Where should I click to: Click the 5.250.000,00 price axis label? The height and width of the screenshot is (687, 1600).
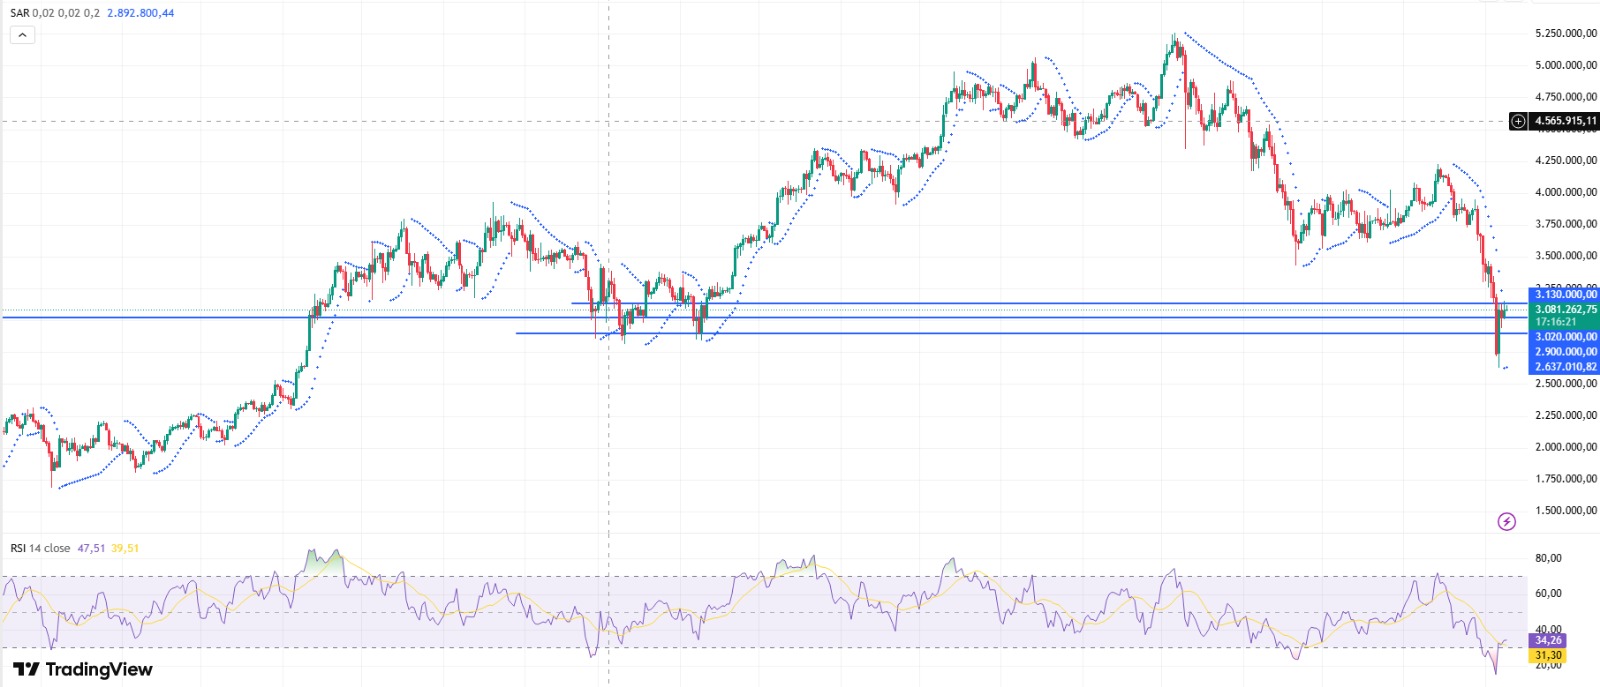pyautogui.click(x=1565, y=33)
